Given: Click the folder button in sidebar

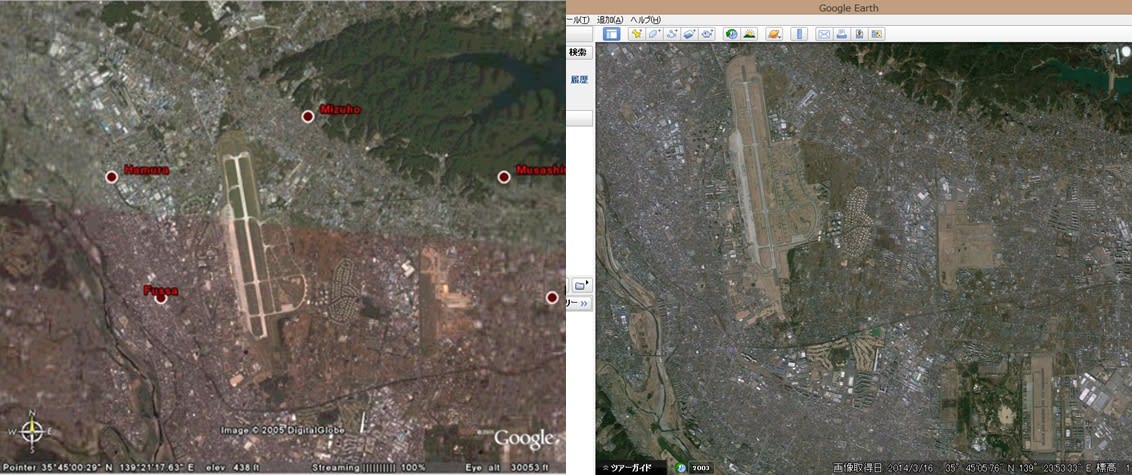Looking at the screenshot, I should point(580,285).
